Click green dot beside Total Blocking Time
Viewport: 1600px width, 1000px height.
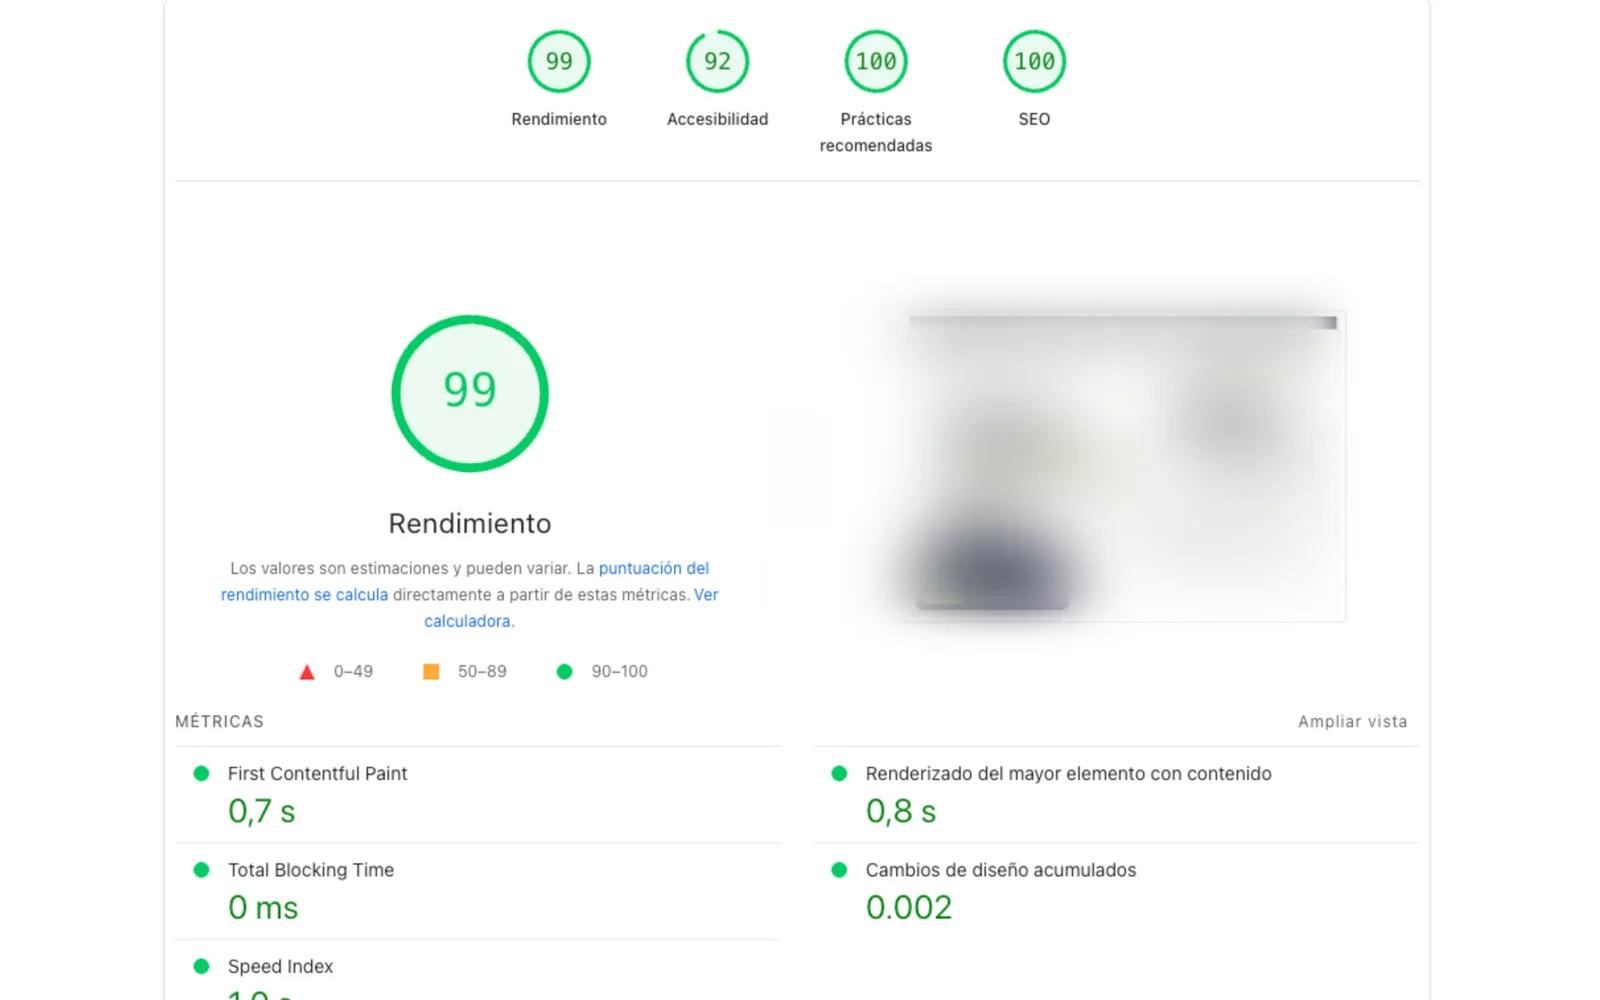click(201, 870)
